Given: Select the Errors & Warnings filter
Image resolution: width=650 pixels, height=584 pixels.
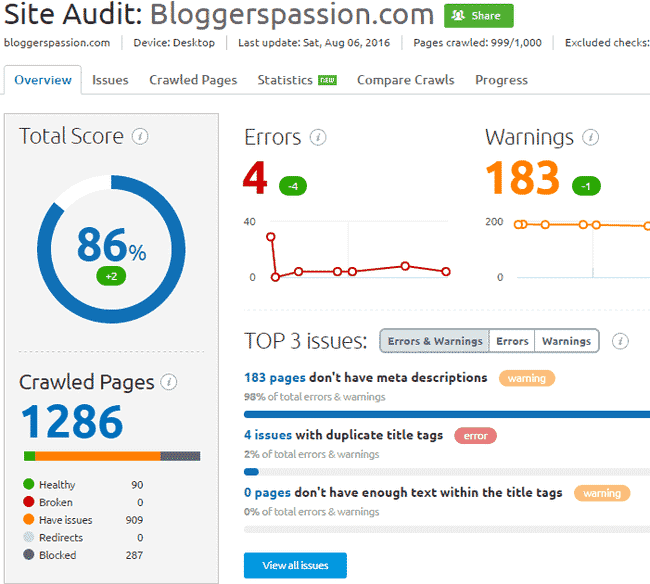Looking at the screenshot, I should coord(435,341).
